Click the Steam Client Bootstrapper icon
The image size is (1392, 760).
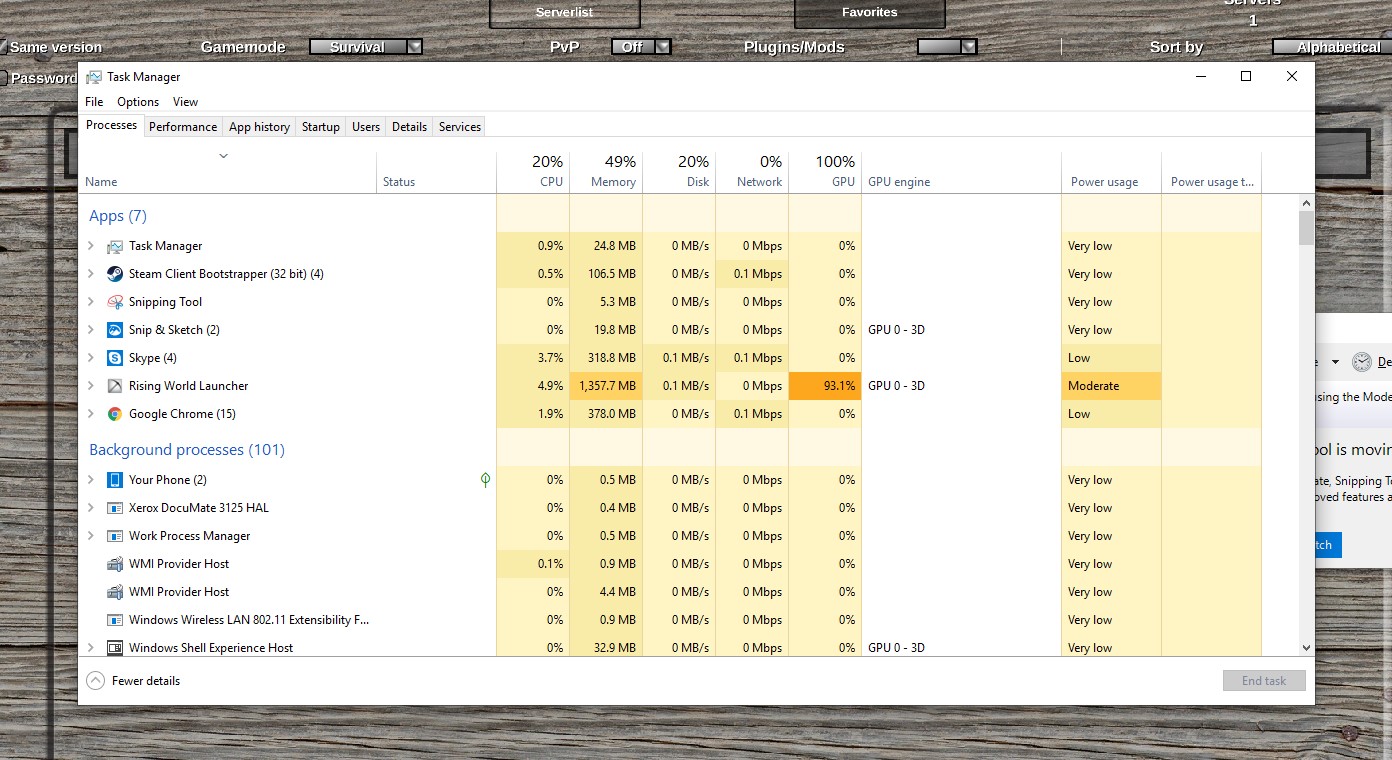(114, 274)
